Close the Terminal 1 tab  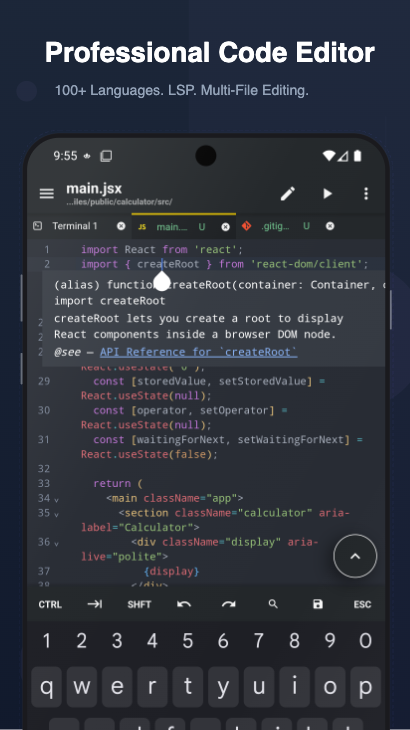pyautogui.click(x=121, y=226)
